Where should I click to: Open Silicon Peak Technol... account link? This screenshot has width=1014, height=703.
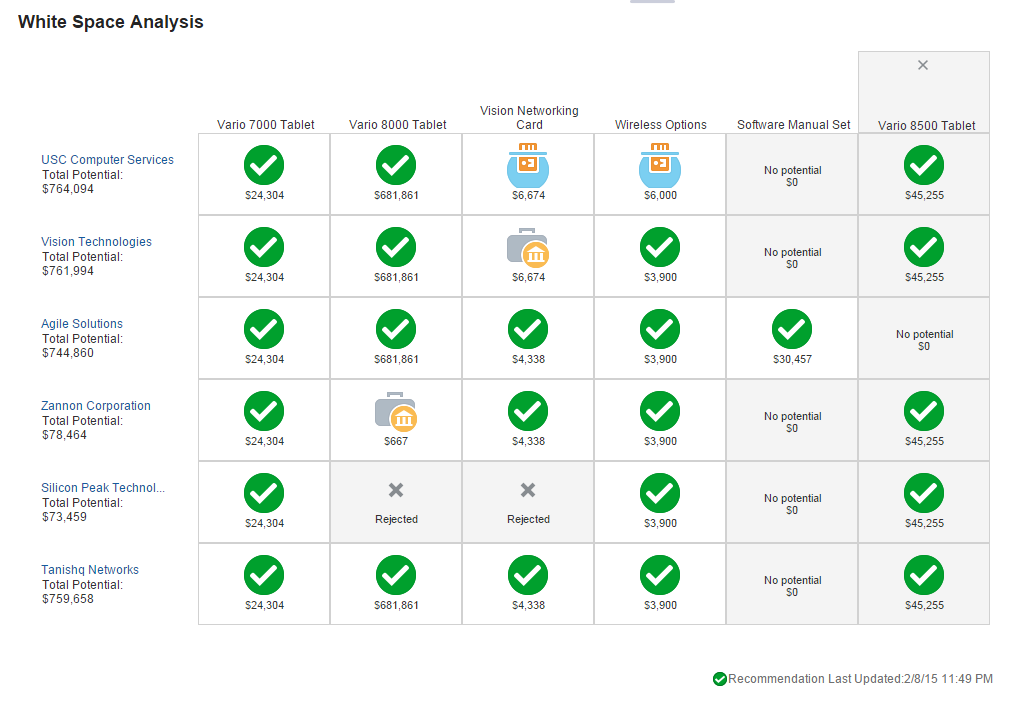pyautogui.click(x=103, y=488)
